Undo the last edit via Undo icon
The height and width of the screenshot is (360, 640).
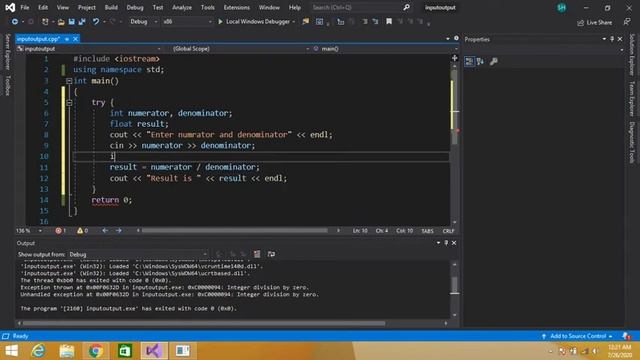(x=96, y=22)
